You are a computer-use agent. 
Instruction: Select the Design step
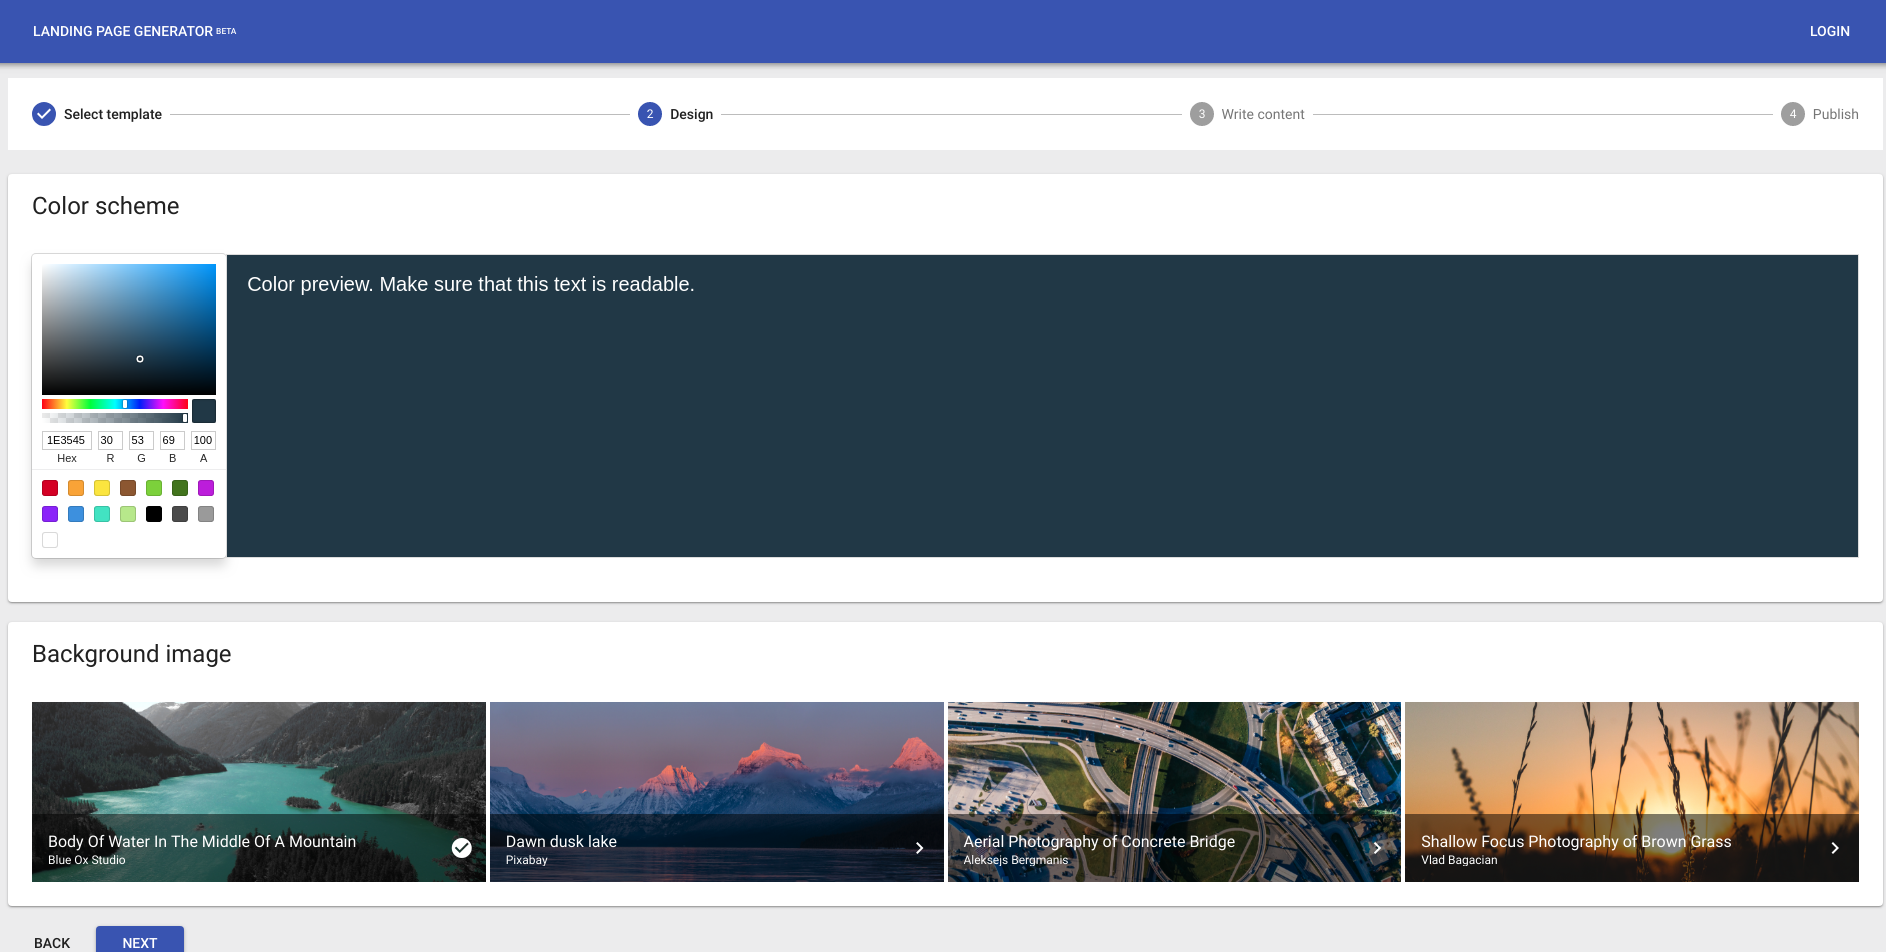click(x=675, y=114)
